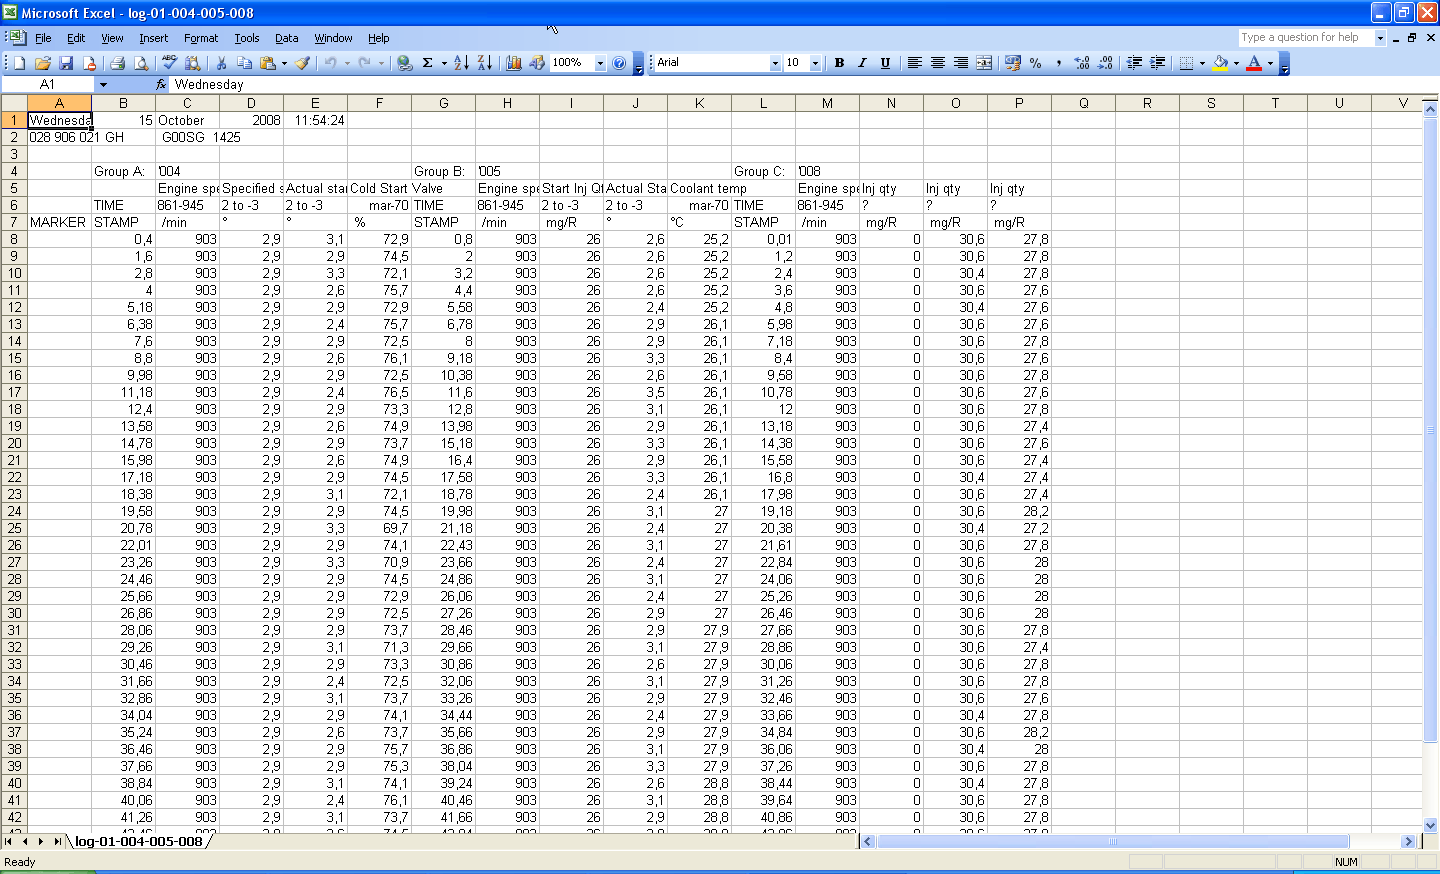Click the Format Painter brush icon

pyautogui.click(x=302, y=63)
